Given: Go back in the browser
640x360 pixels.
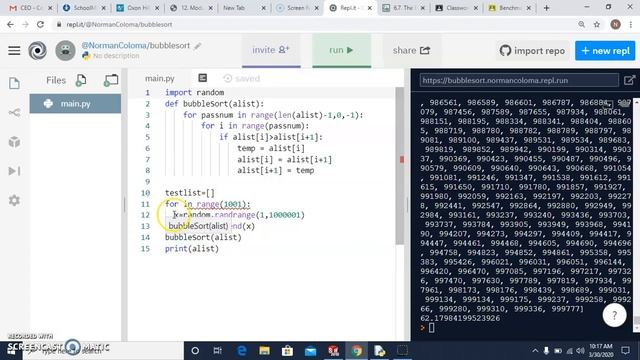Looking at the screenshot, I should pos(10,24).
